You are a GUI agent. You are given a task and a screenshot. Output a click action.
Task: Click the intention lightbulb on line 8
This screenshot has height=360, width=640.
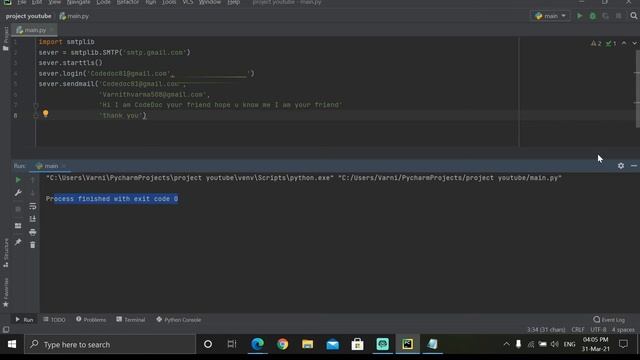click(x=46, y=114)
